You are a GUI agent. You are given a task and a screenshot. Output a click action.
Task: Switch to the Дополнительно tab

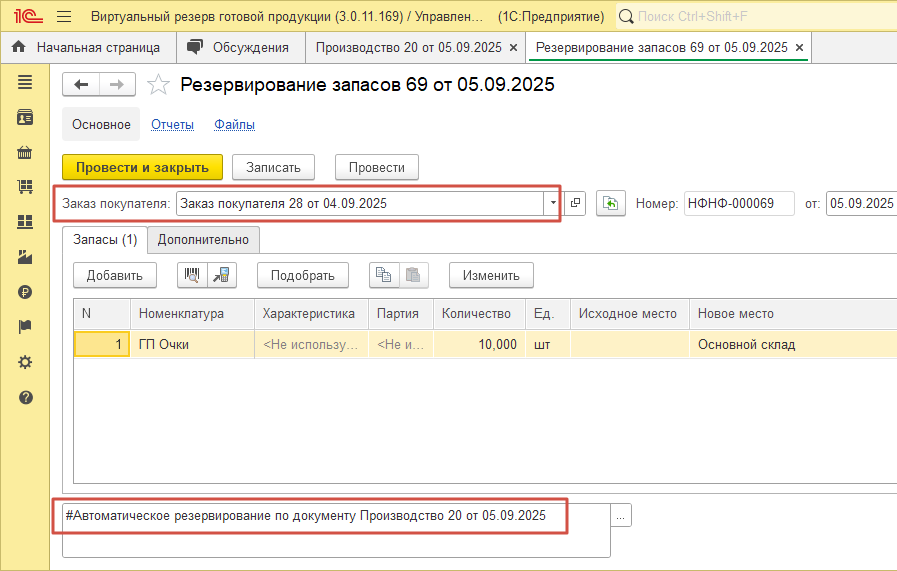[x=204, y=240]
